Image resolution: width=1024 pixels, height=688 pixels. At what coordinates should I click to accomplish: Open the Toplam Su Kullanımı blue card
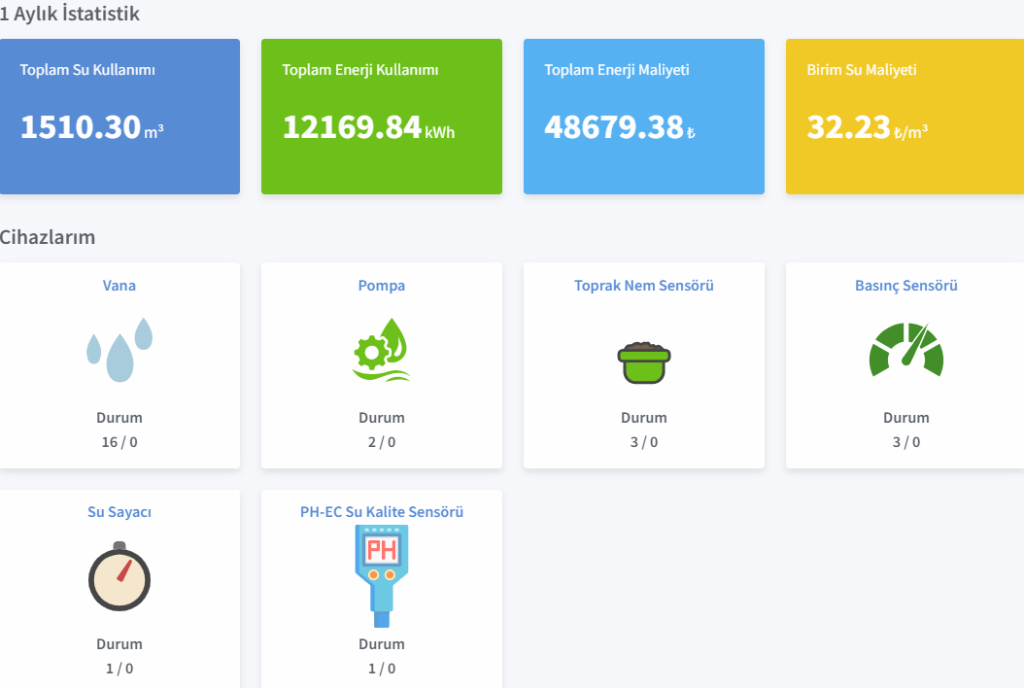(120, 116)
